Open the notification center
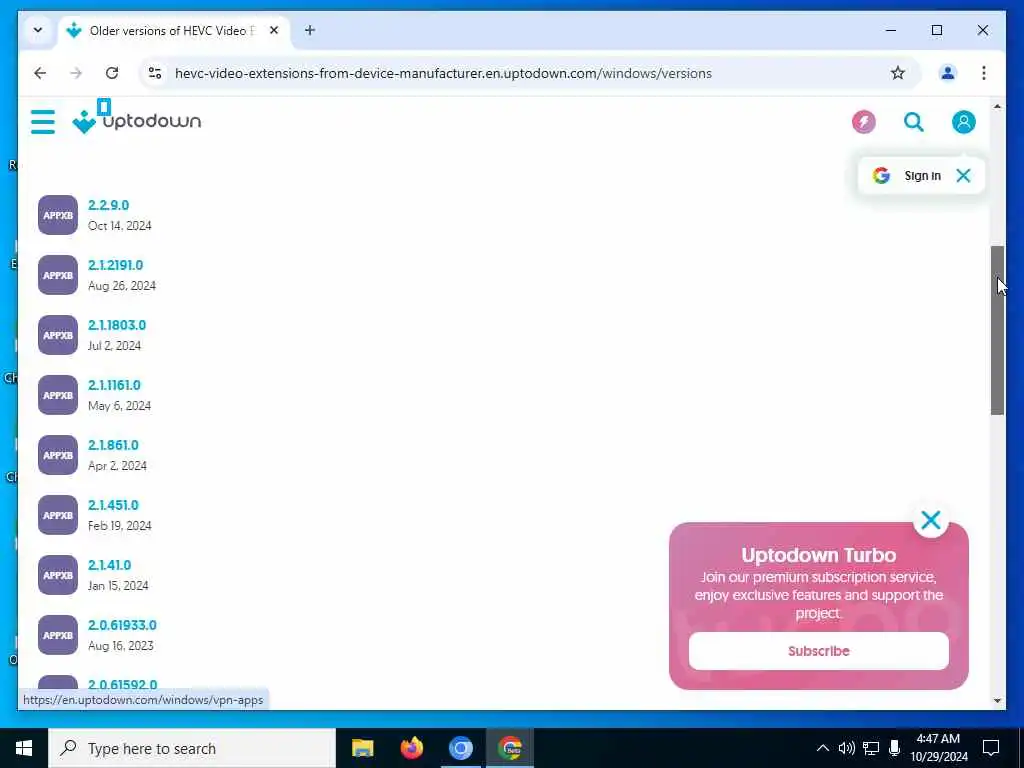1024x768 pixels. coord(991,748)
